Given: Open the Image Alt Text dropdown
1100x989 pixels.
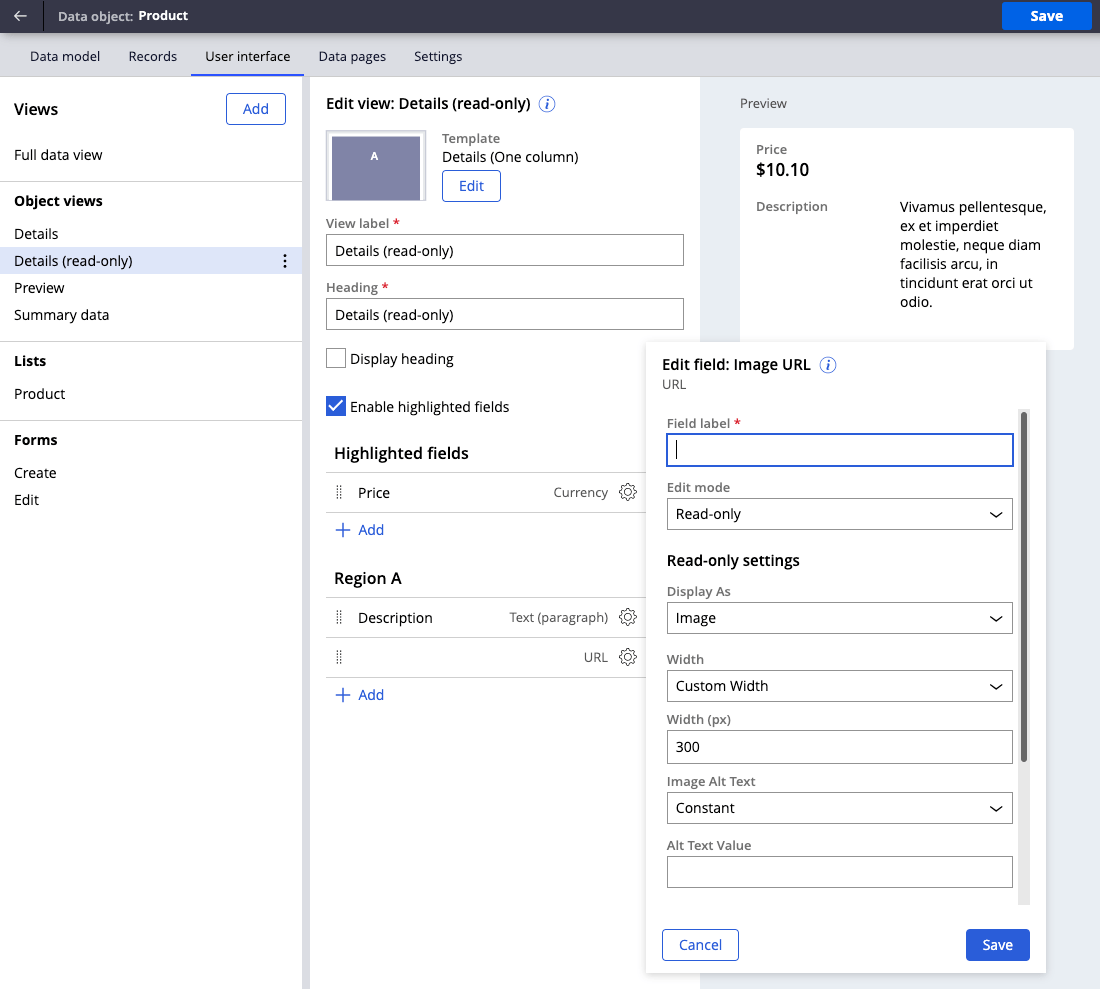Looking at the screenshot, I should (x=839, y=808).
